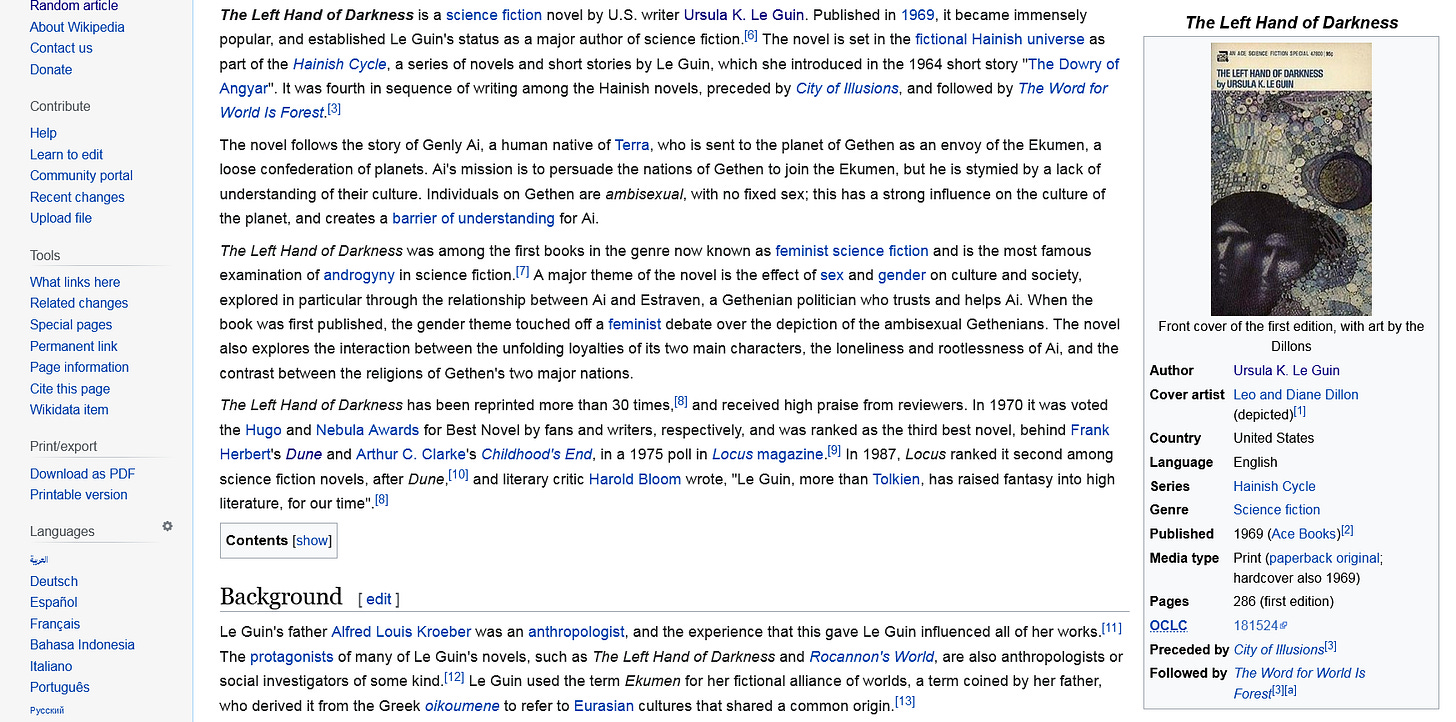Switch to the Arabic language version
Viewport: 1456px width, 722px height.
39,560
